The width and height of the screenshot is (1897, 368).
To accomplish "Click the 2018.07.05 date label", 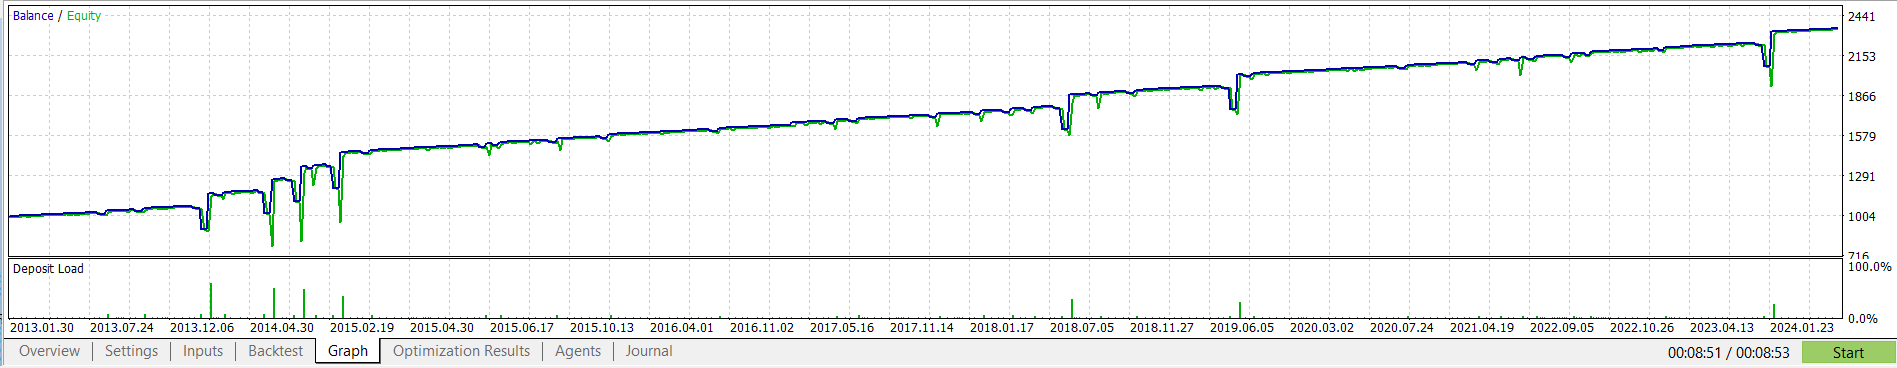I will pos(1082,327).
